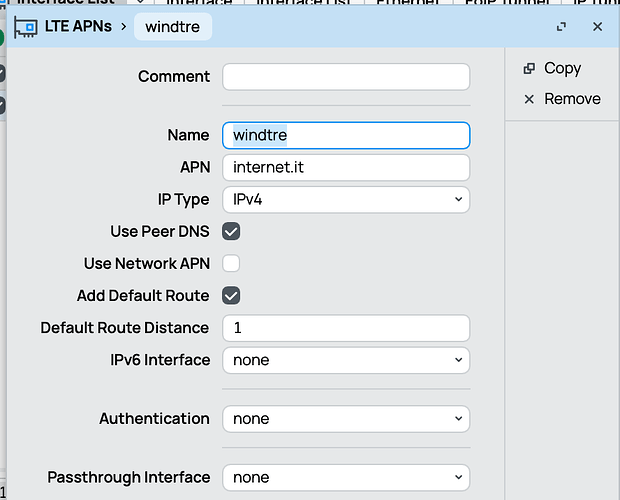Copy this APN entry

tap(552, 68)
